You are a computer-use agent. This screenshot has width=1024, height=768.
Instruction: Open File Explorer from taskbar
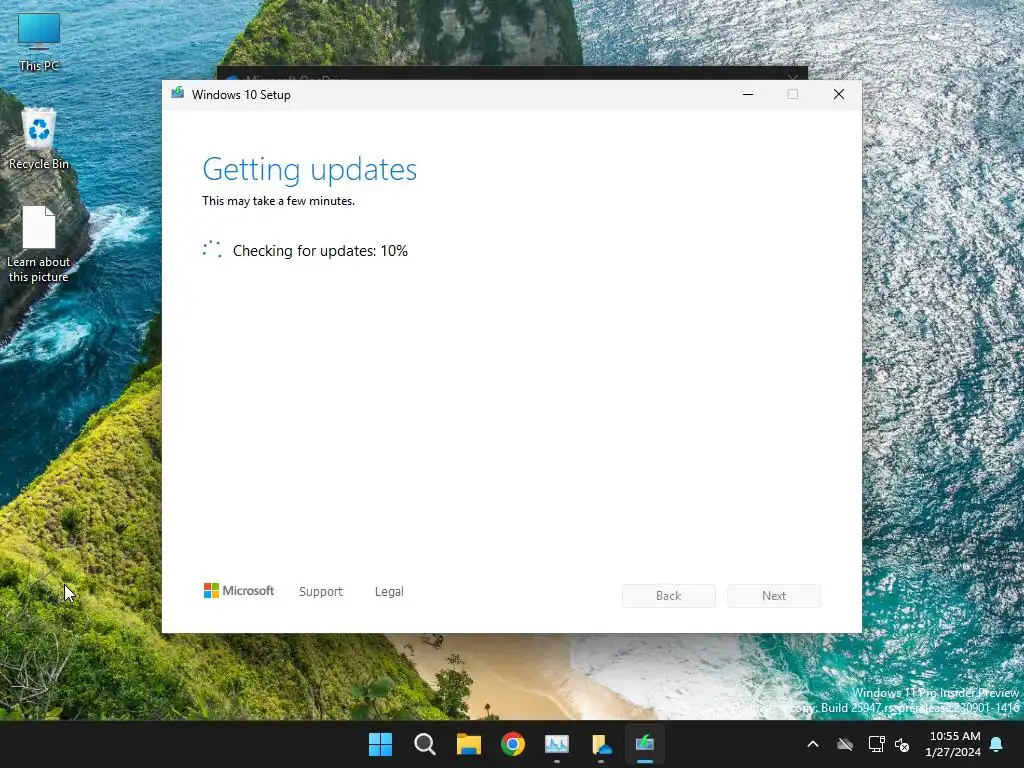469,744
